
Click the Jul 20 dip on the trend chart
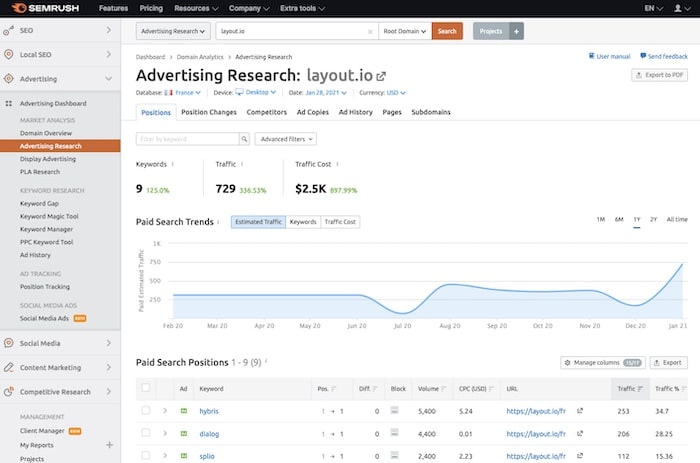pyautogui.click(x=402, y=313)
